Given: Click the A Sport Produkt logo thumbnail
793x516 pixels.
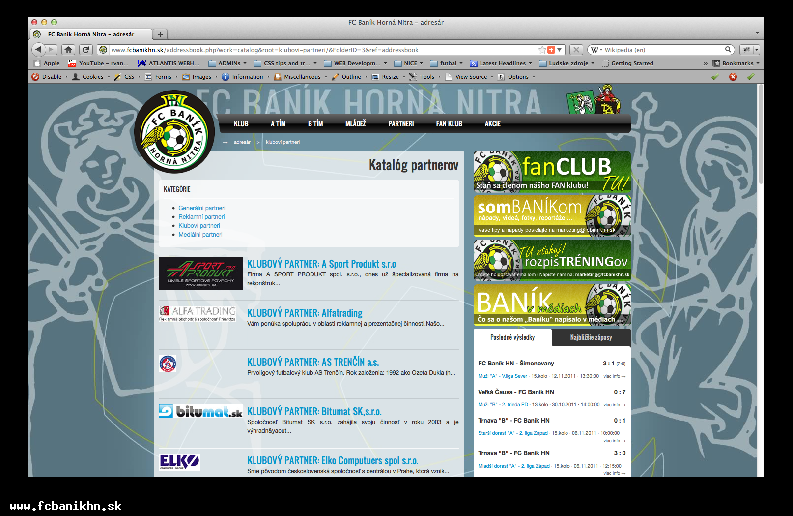Looking at the screenshot, I should click(x=201, y=273).
